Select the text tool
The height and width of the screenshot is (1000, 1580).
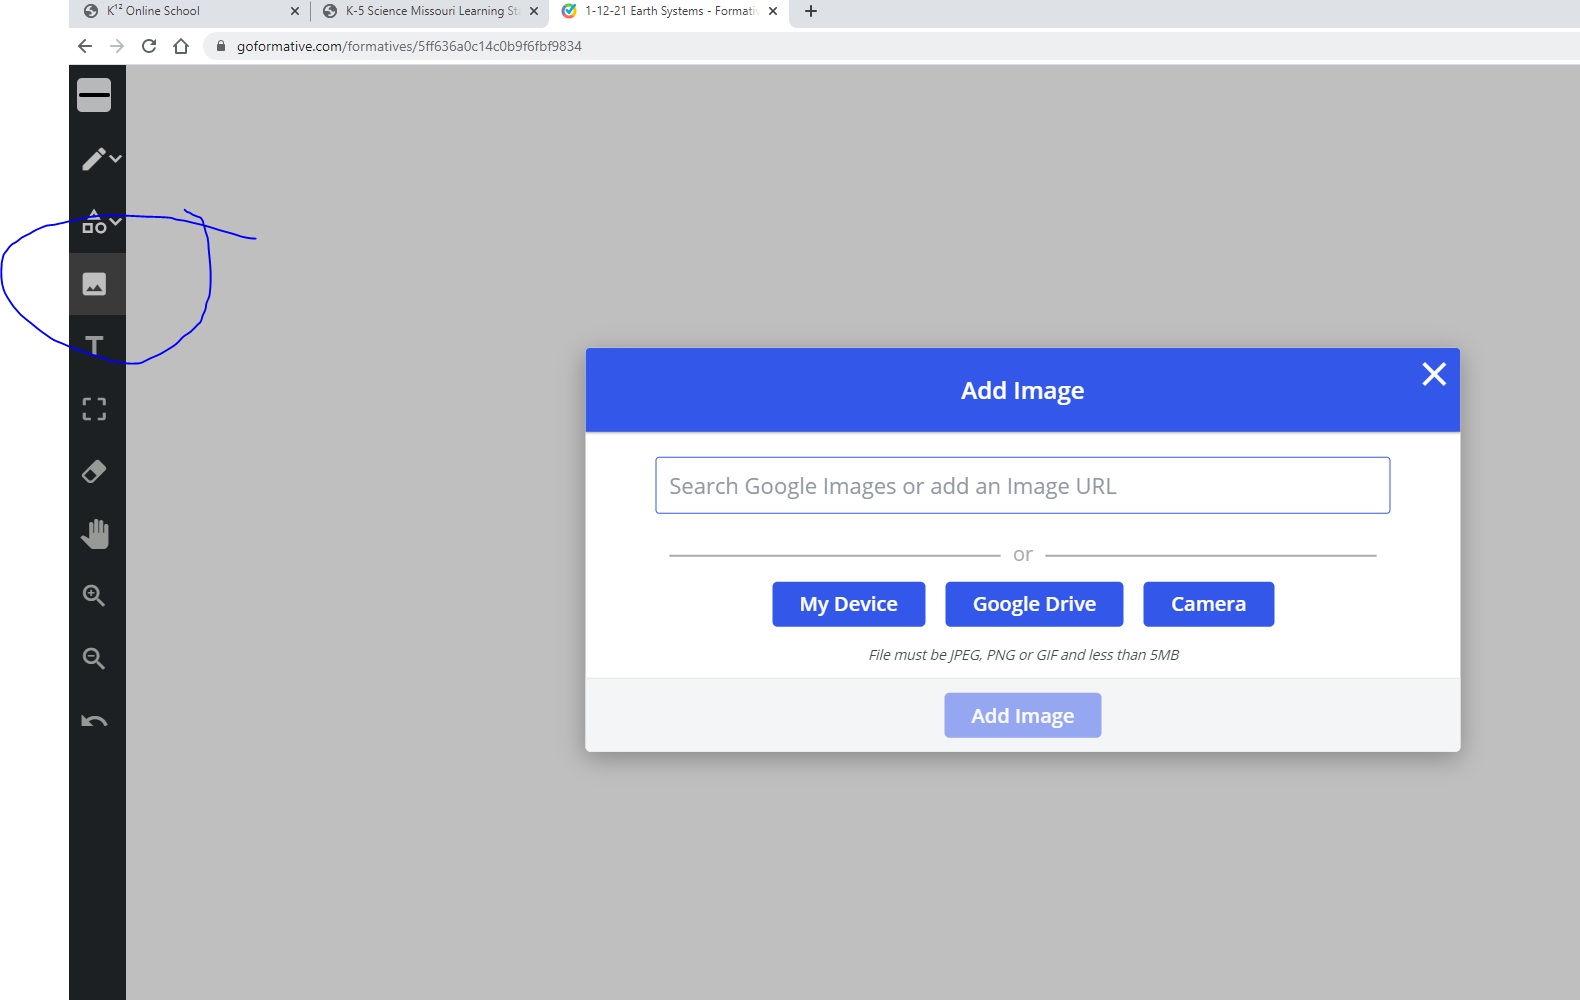pyautogui.click(x=94, y=346)
